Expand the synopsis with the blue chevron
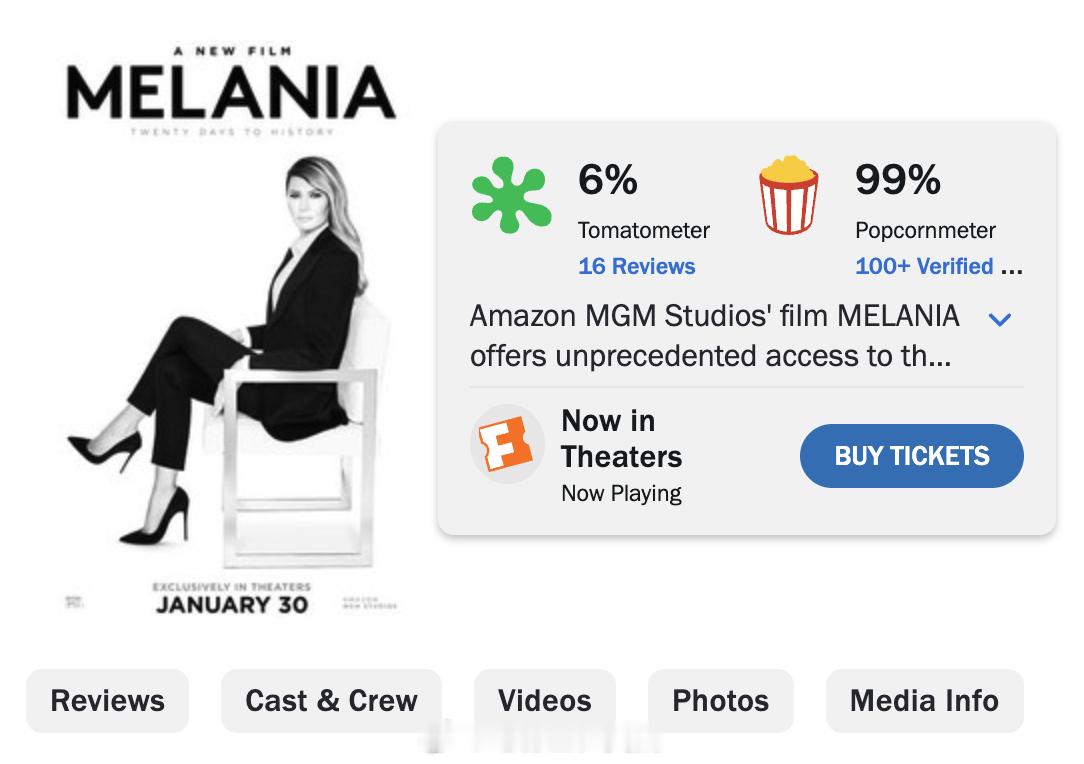Screen dimensions: 1084x764 tap(999, 319)
